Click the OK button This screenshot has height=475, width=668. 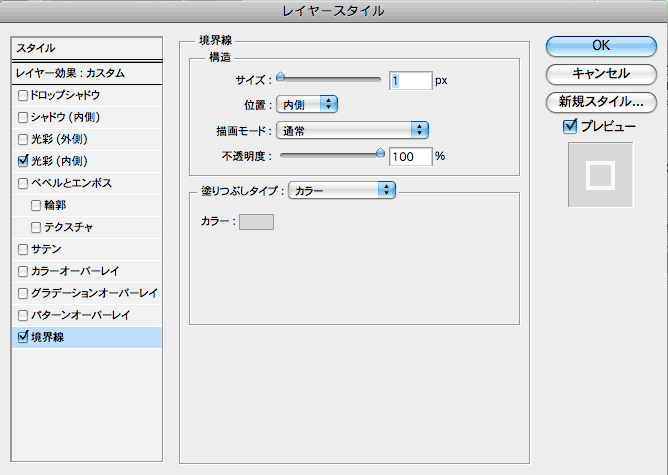coord(601,46)
